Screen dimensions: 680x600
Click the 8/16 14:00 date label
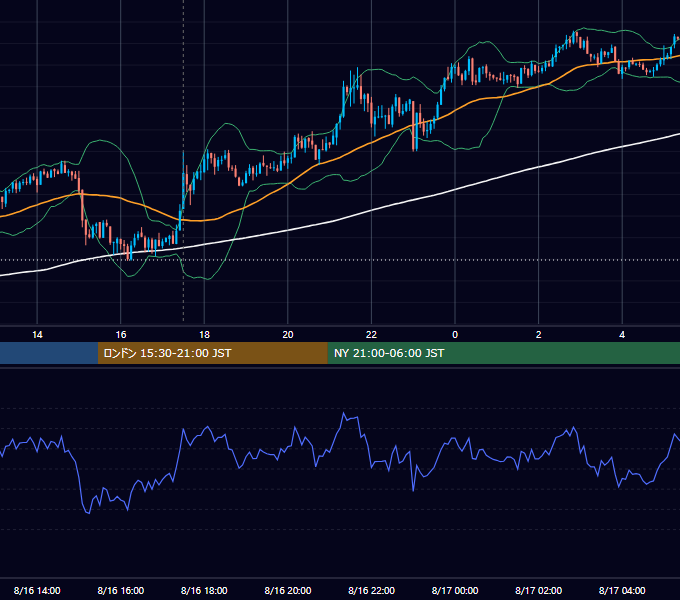click(37, 590)
